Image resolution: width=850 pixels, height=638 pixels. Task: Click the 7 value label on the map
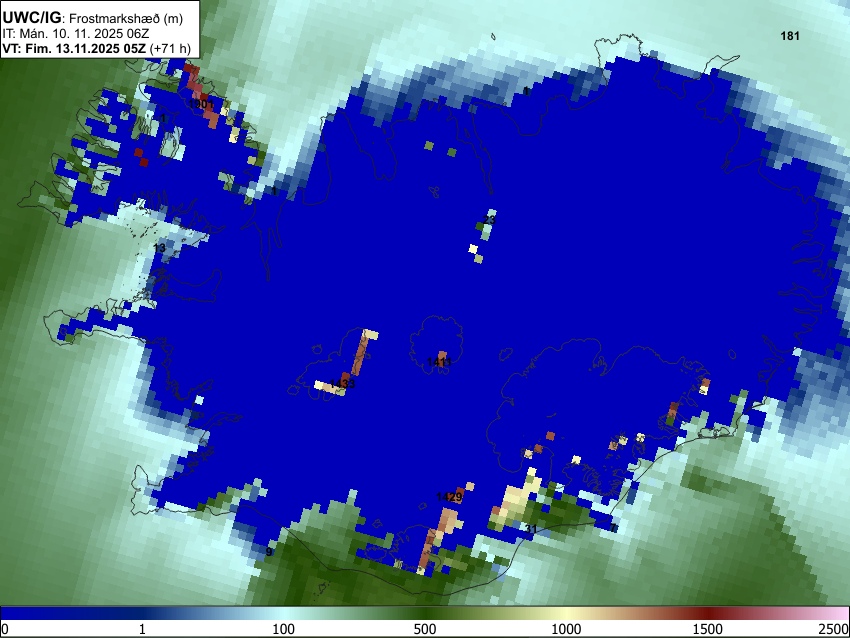coord(613,527)
